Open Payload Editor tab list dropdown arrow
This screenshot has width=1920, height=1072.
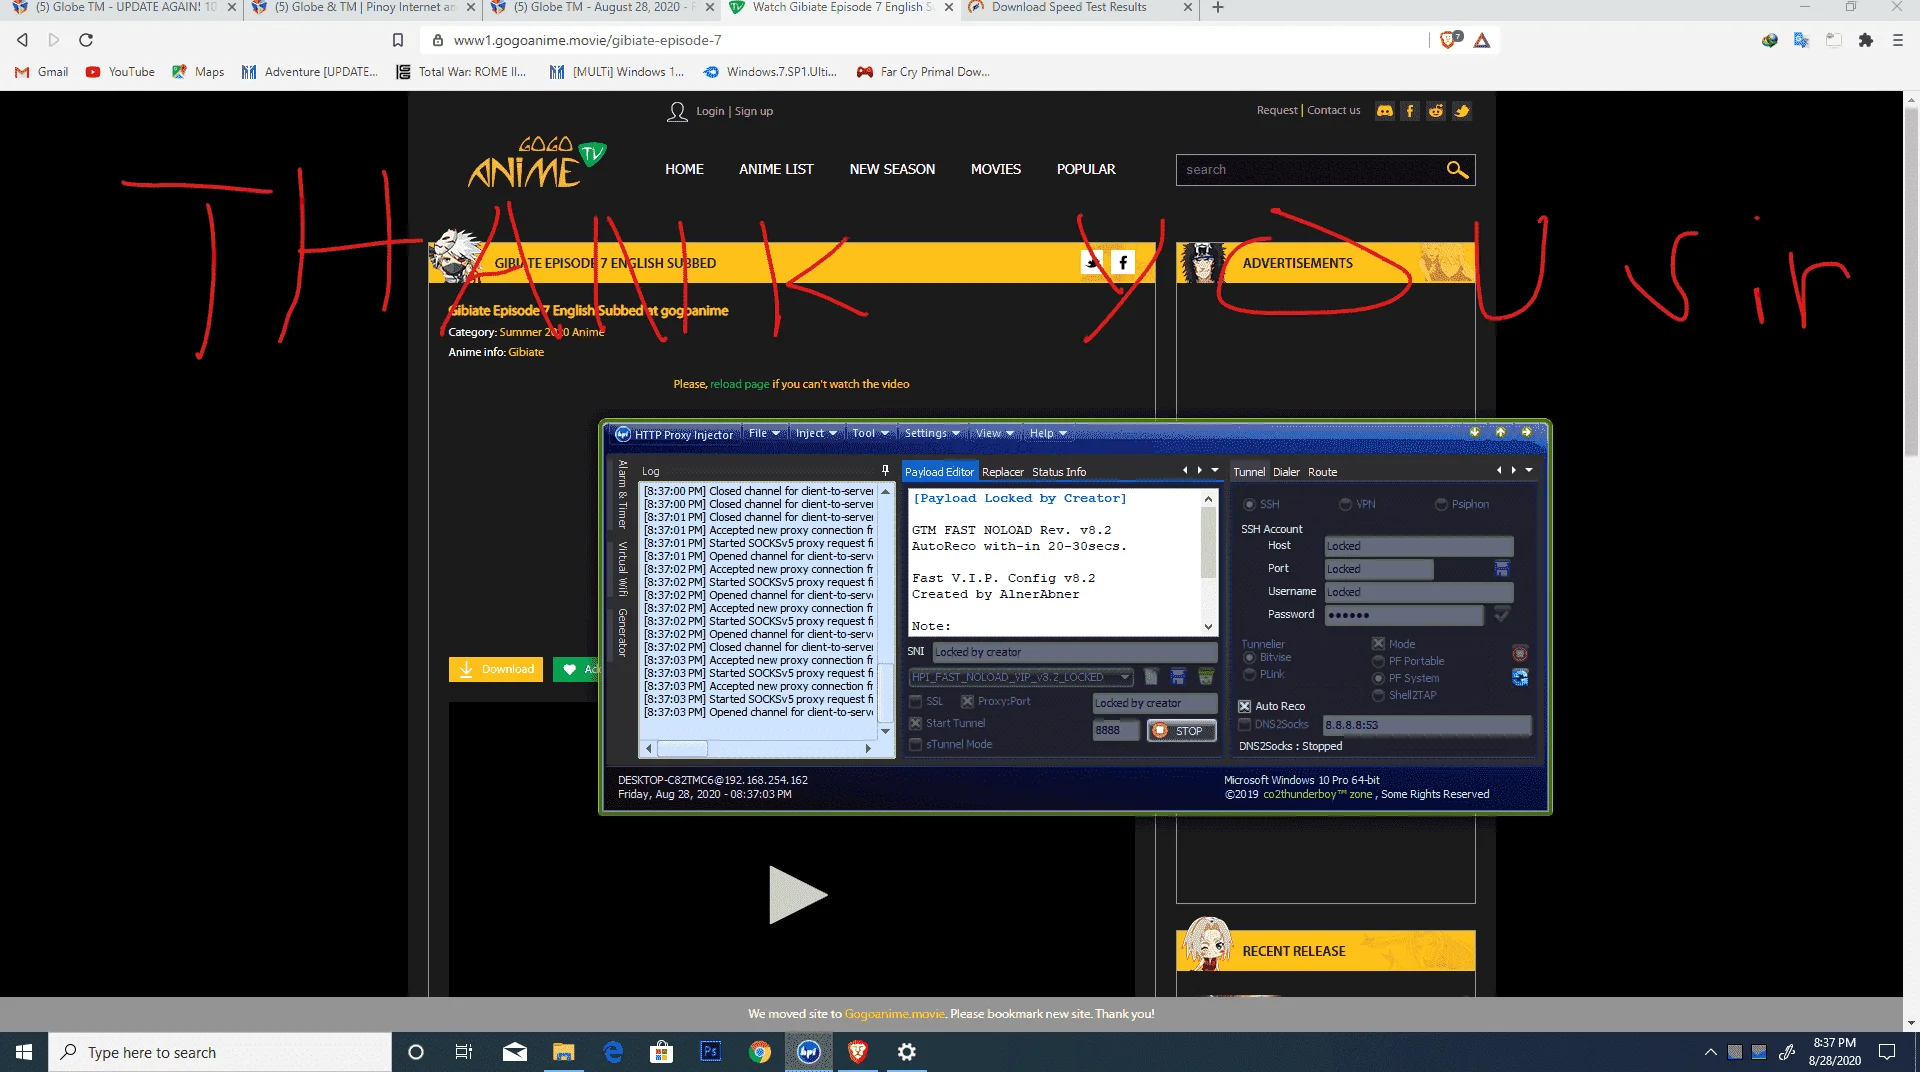click(x=1215, y=470)
